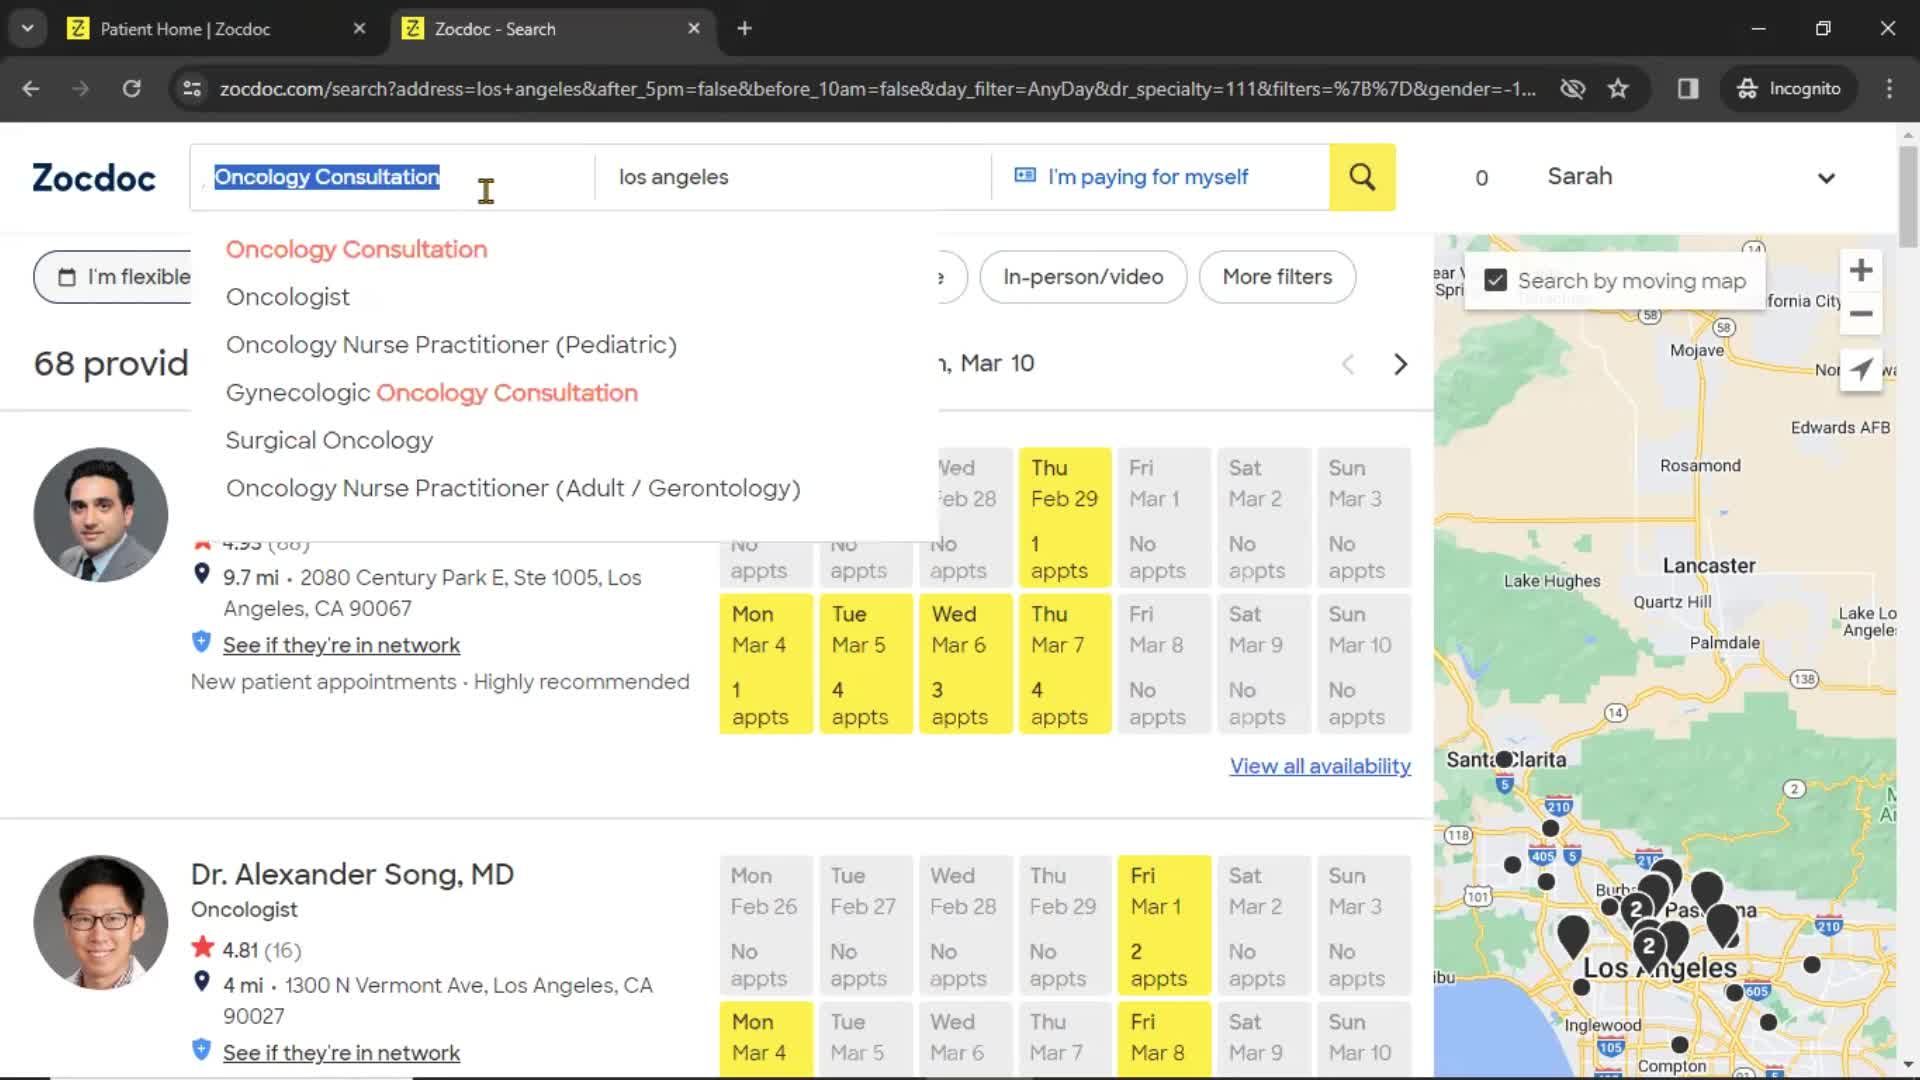Open Chrome menu three dots
The image size is (1920, 1080).
click(x=1889, y=89)
